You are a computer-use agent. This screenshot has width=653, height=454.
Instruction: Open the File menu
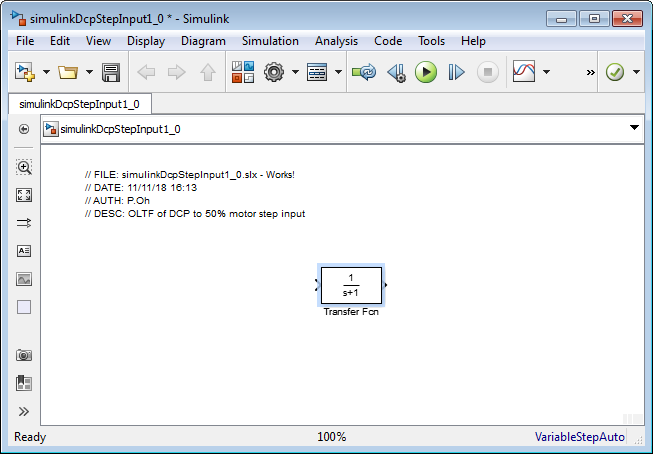click(x=25, y=41)
